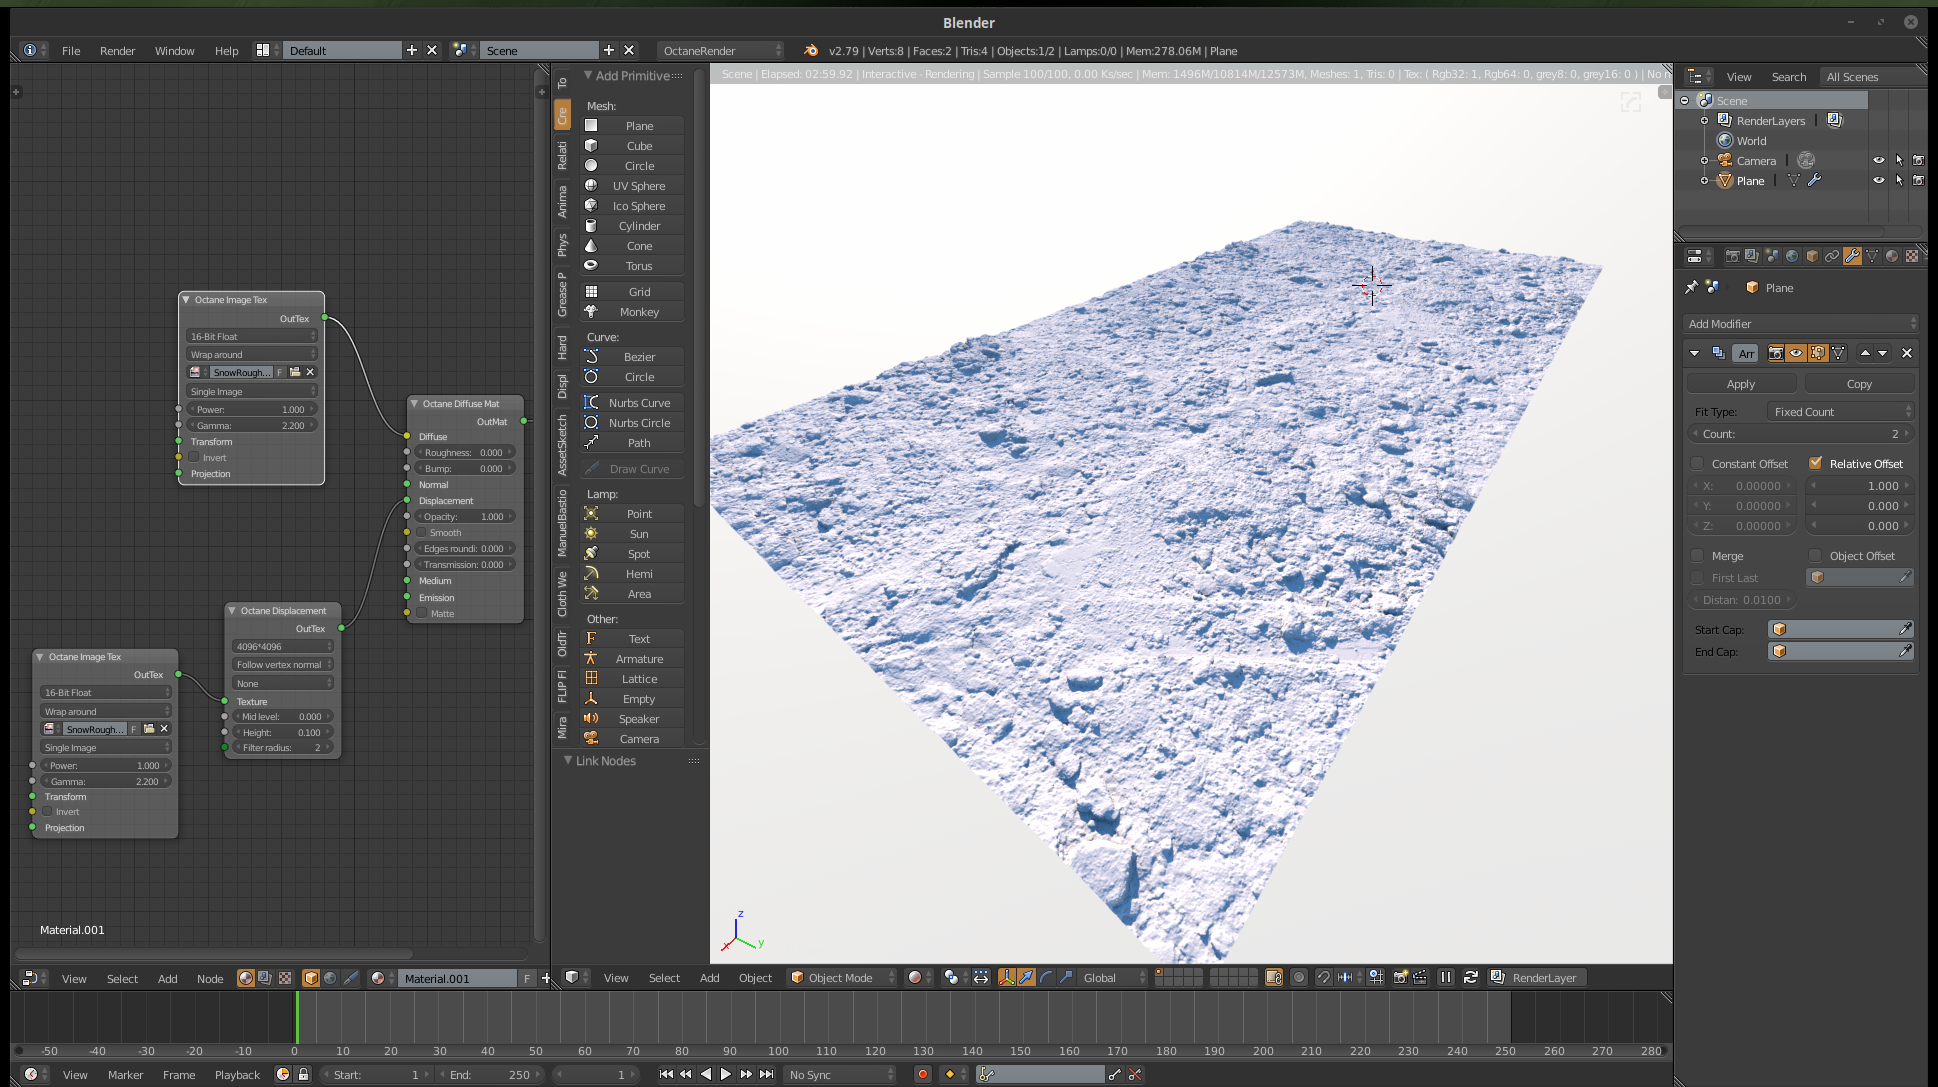Open the Node menu in the node editor
Viewport: 1938px width, 1087px height.
click(x=210, y=979)
